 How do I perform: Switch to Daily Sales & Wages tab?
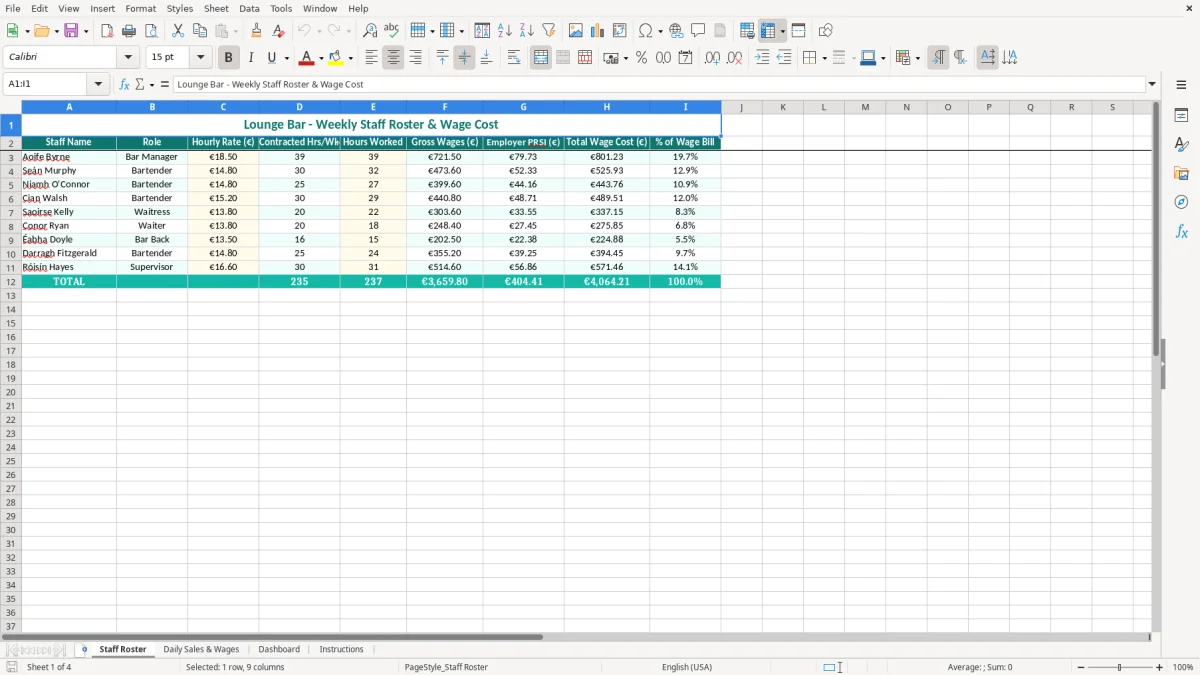point(201,649)
